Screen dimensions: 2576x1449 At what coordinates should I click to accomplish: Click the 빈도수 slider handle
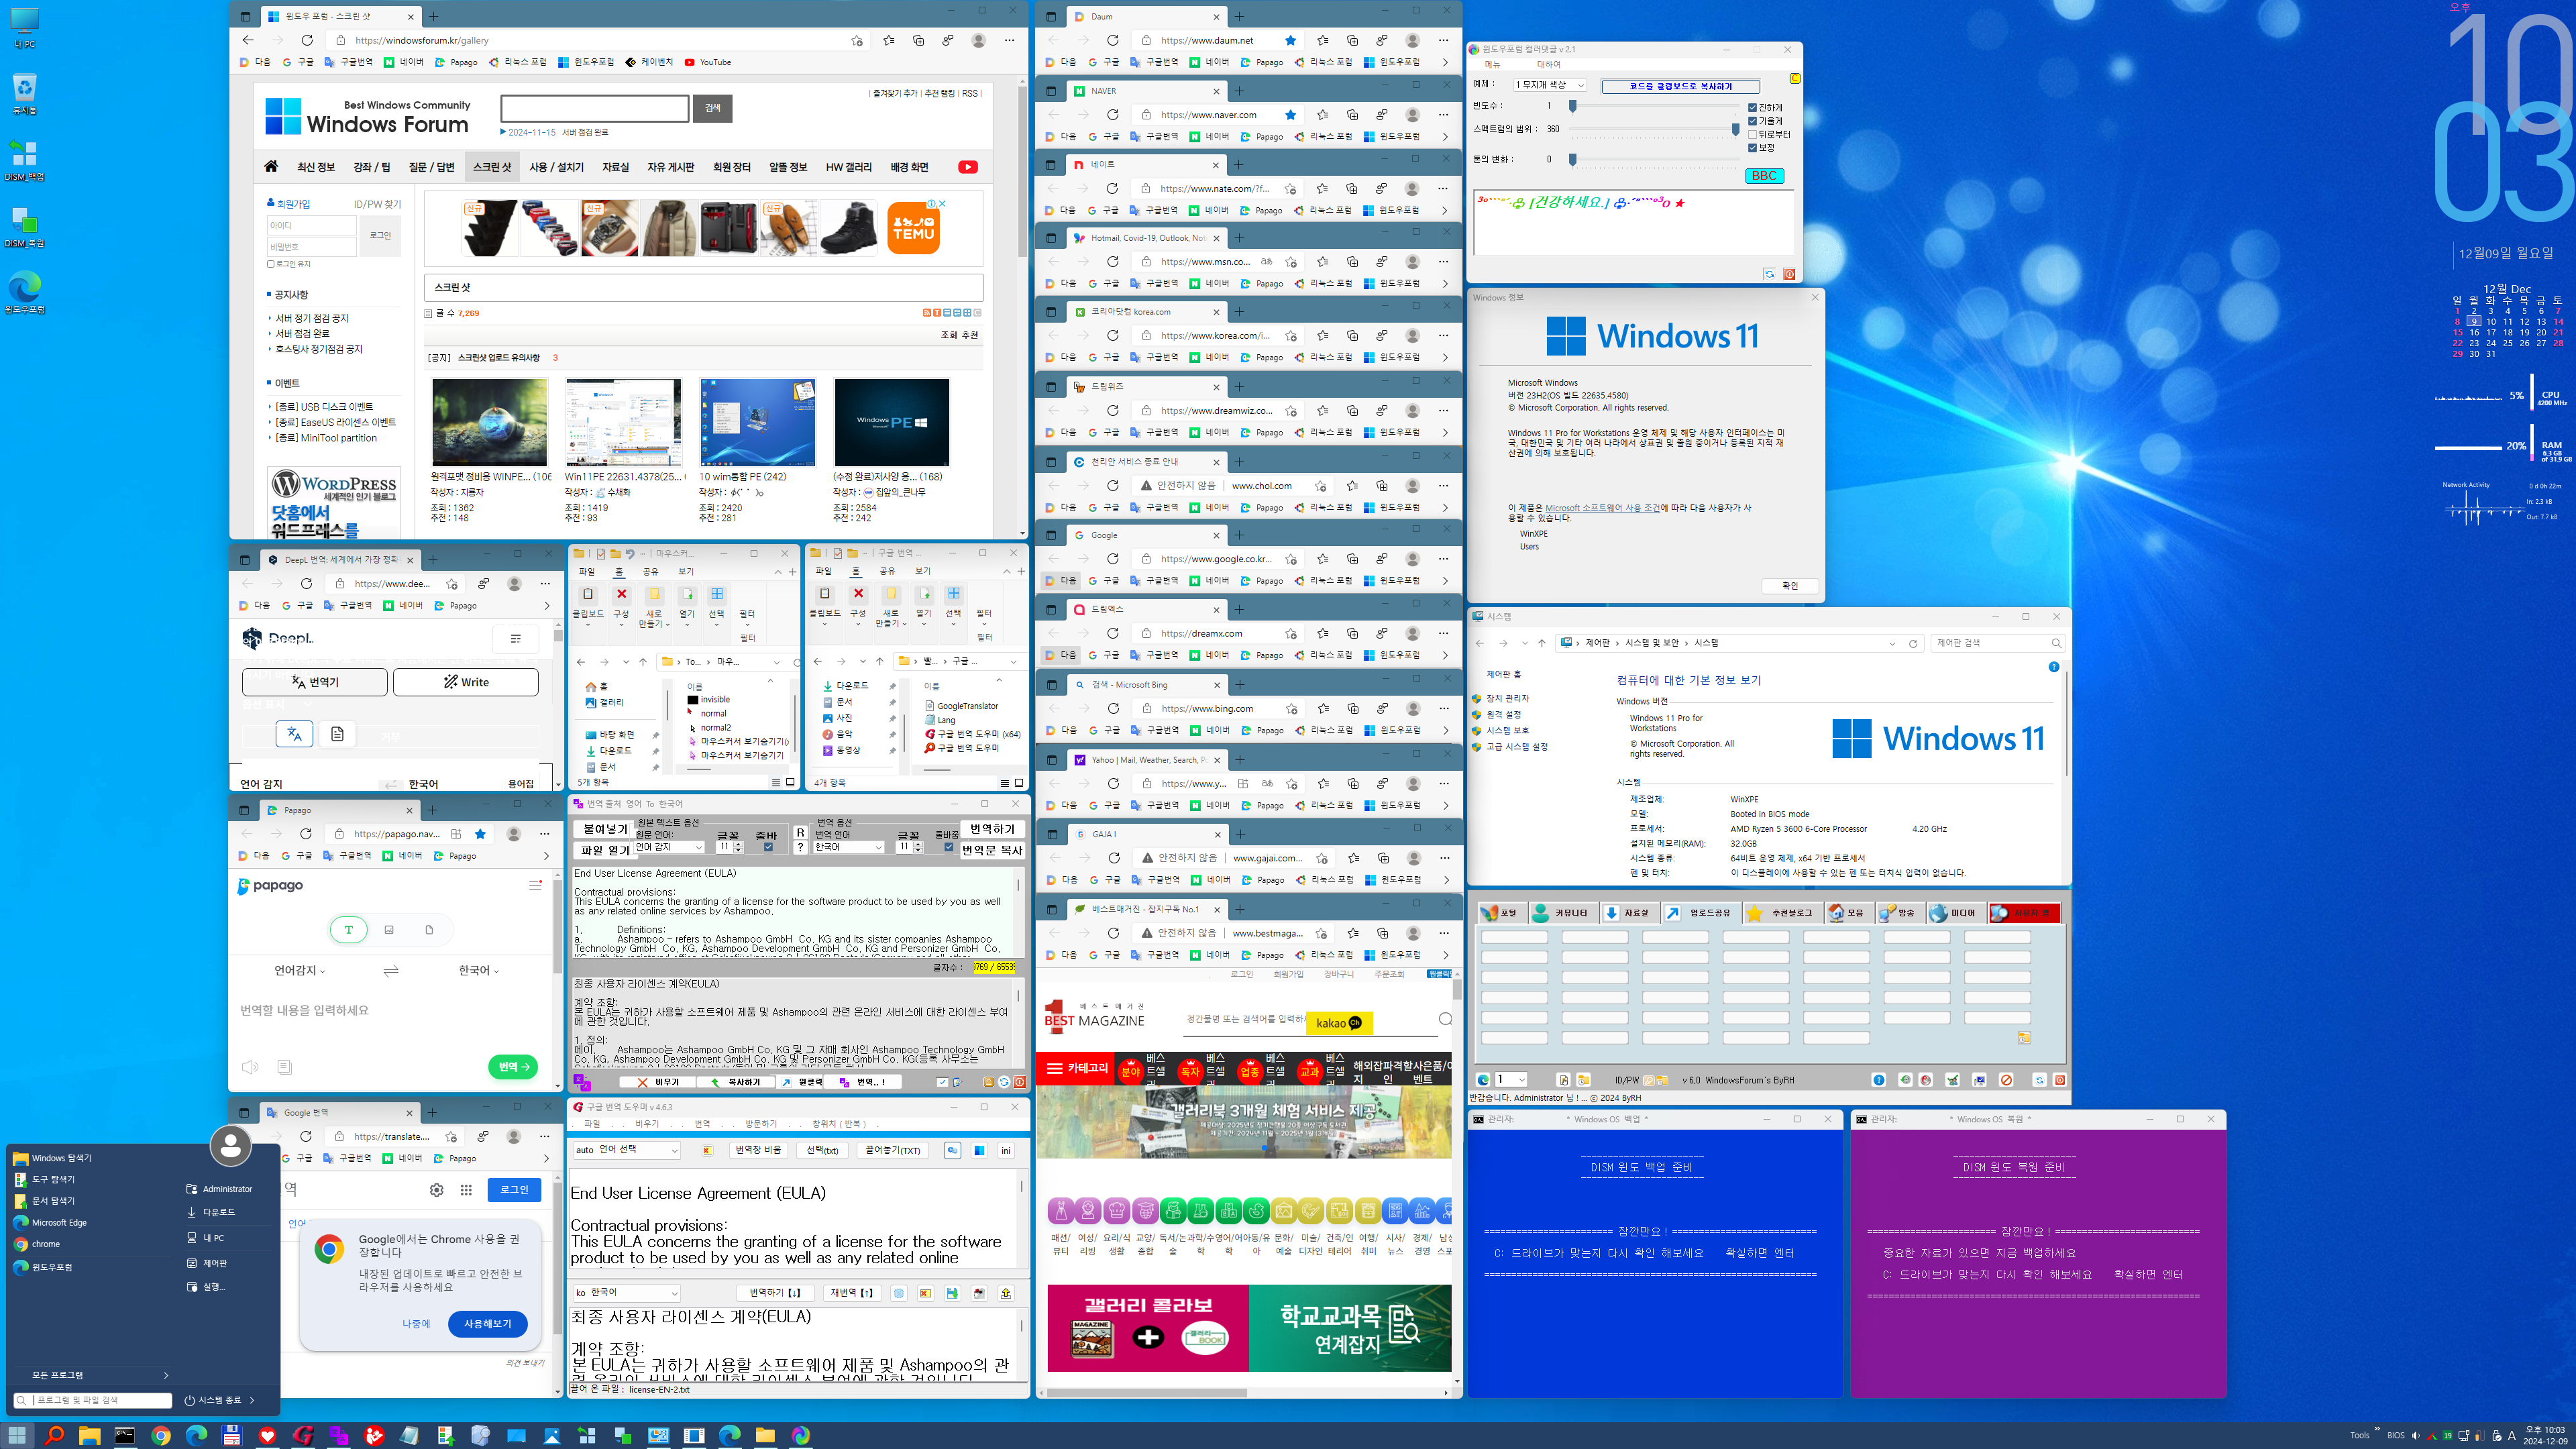1573,106
